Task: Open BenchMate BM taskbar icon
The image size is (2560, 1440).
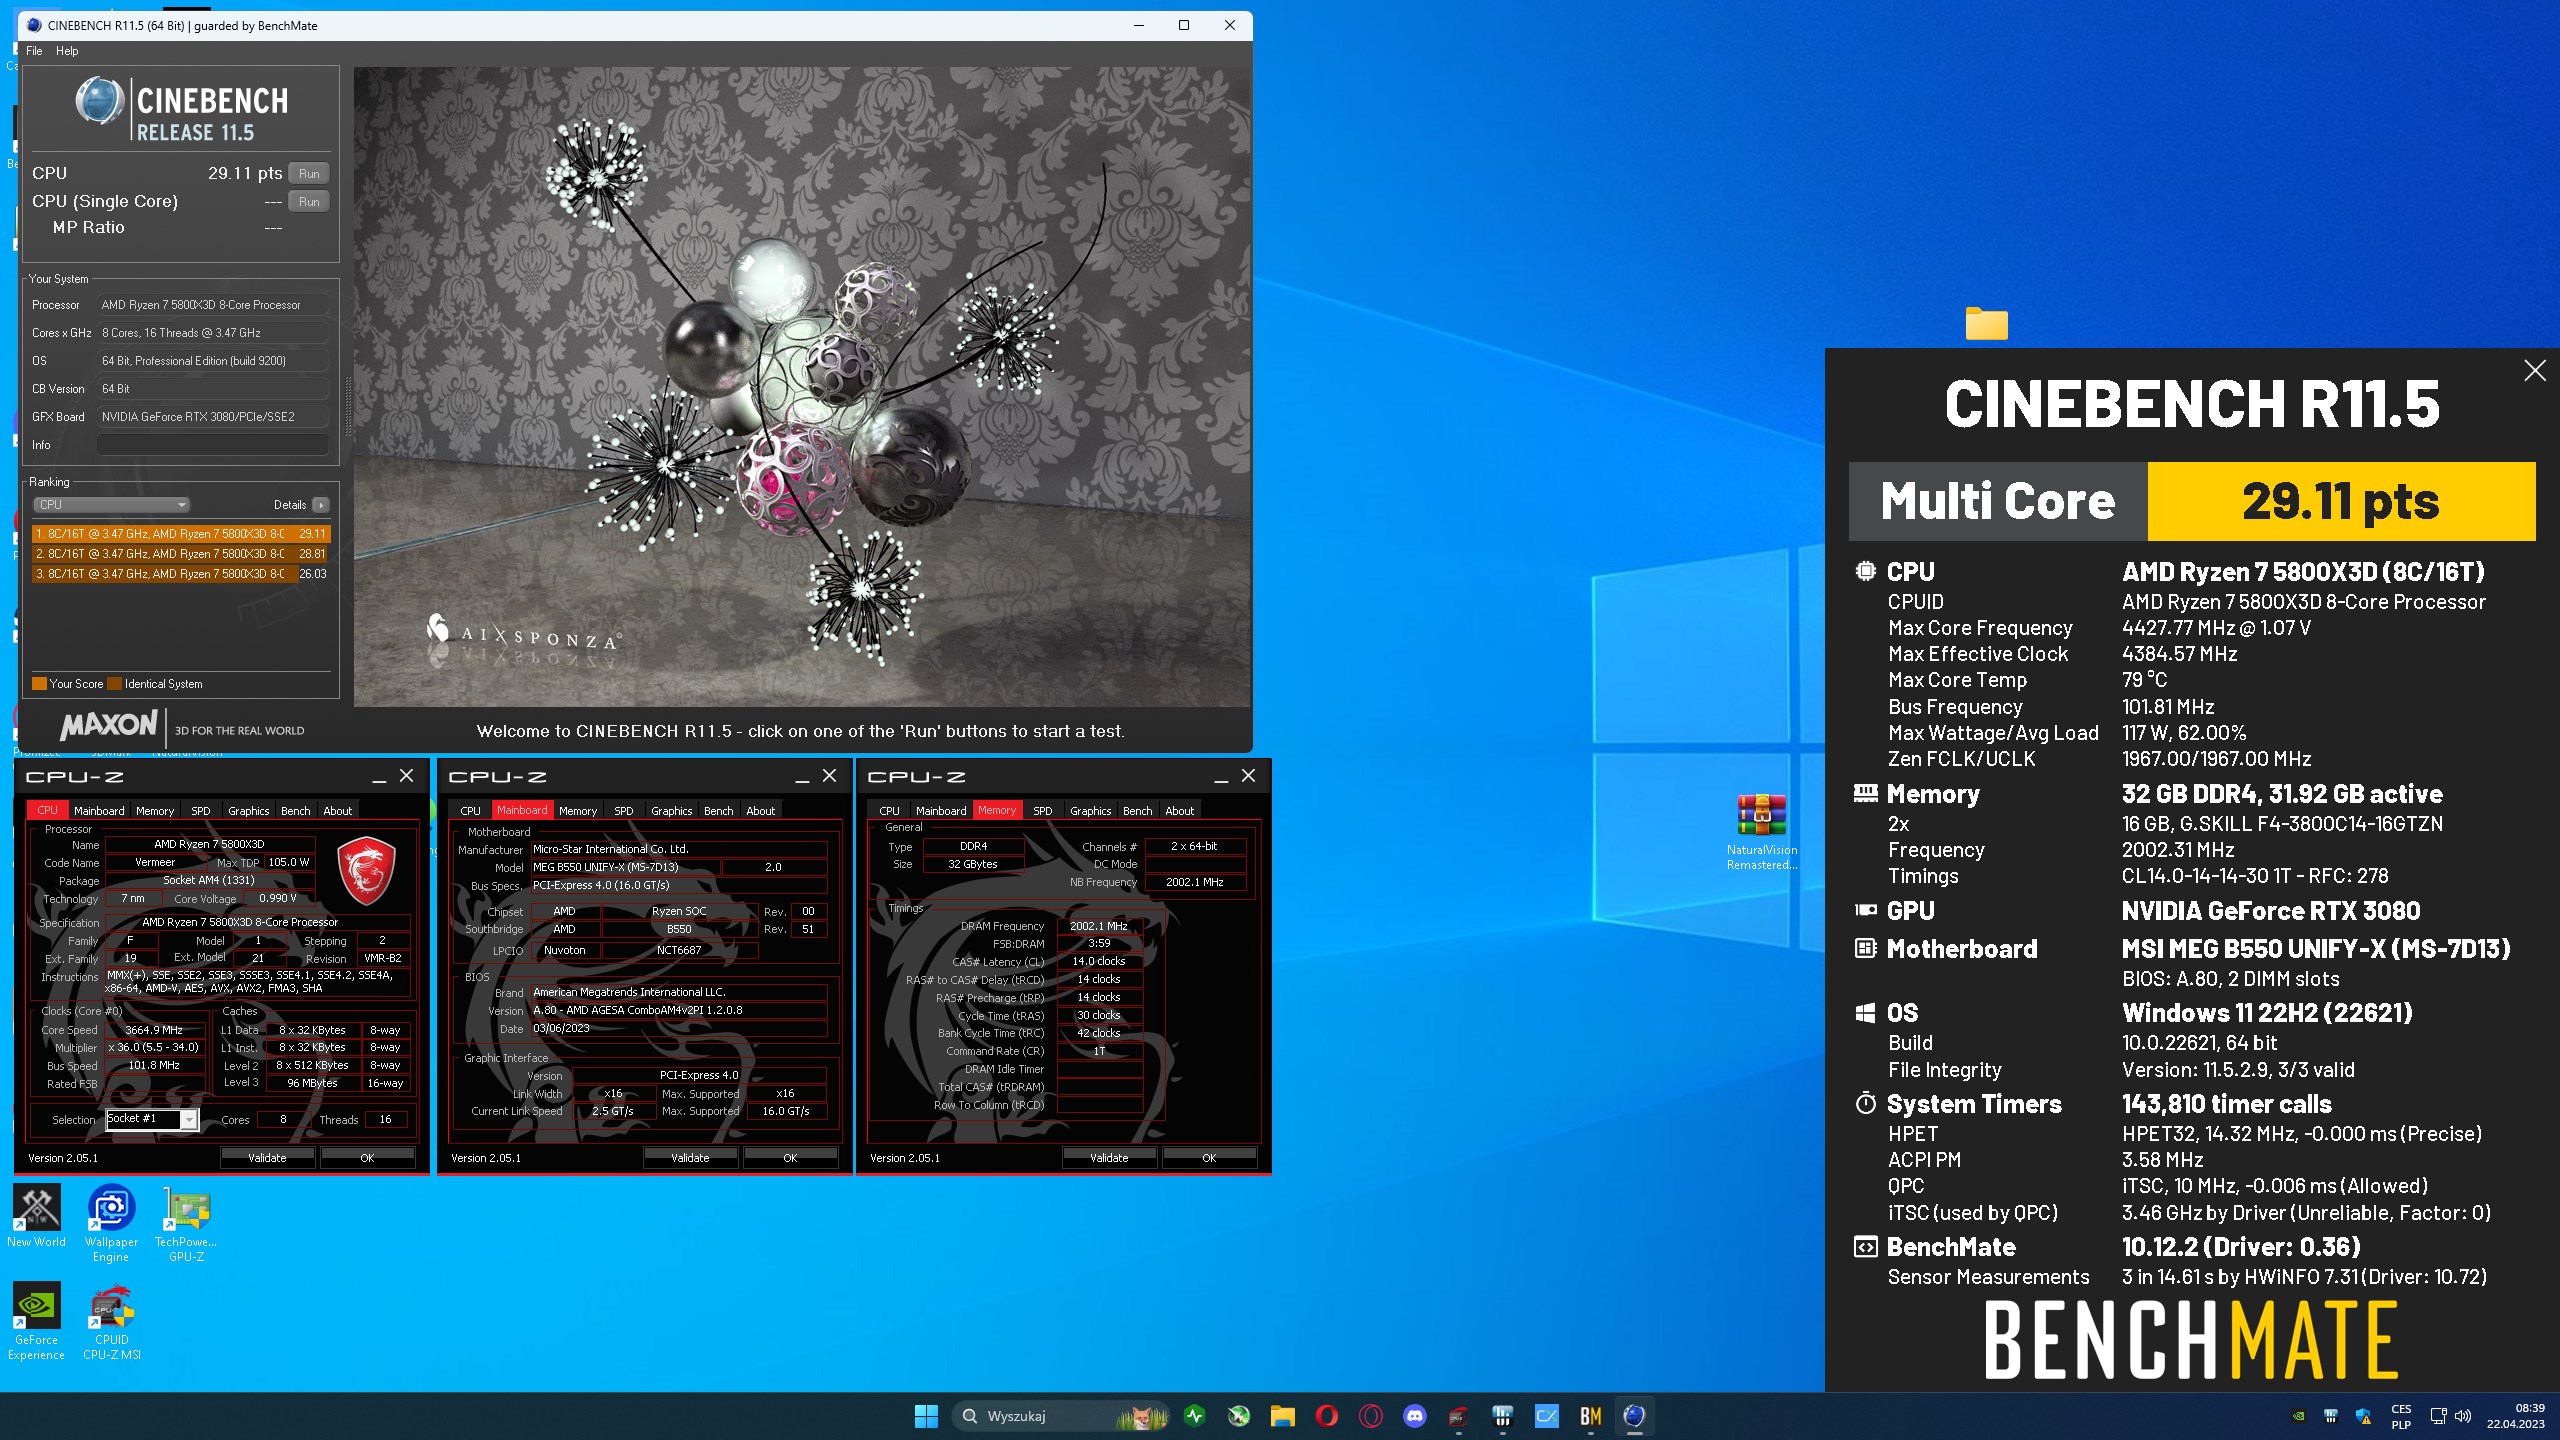Action: coord(1590,1416)
